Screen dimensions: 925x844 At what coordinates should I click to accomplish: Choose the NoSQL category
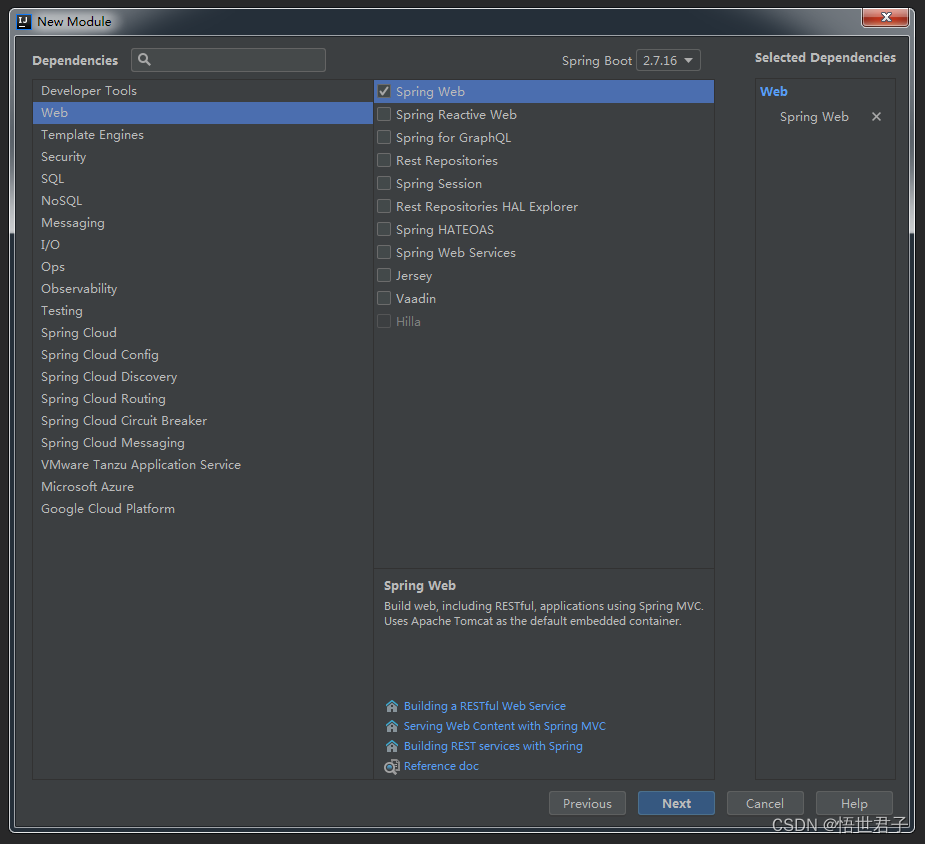pyautogui.click(x=203, y=201)
